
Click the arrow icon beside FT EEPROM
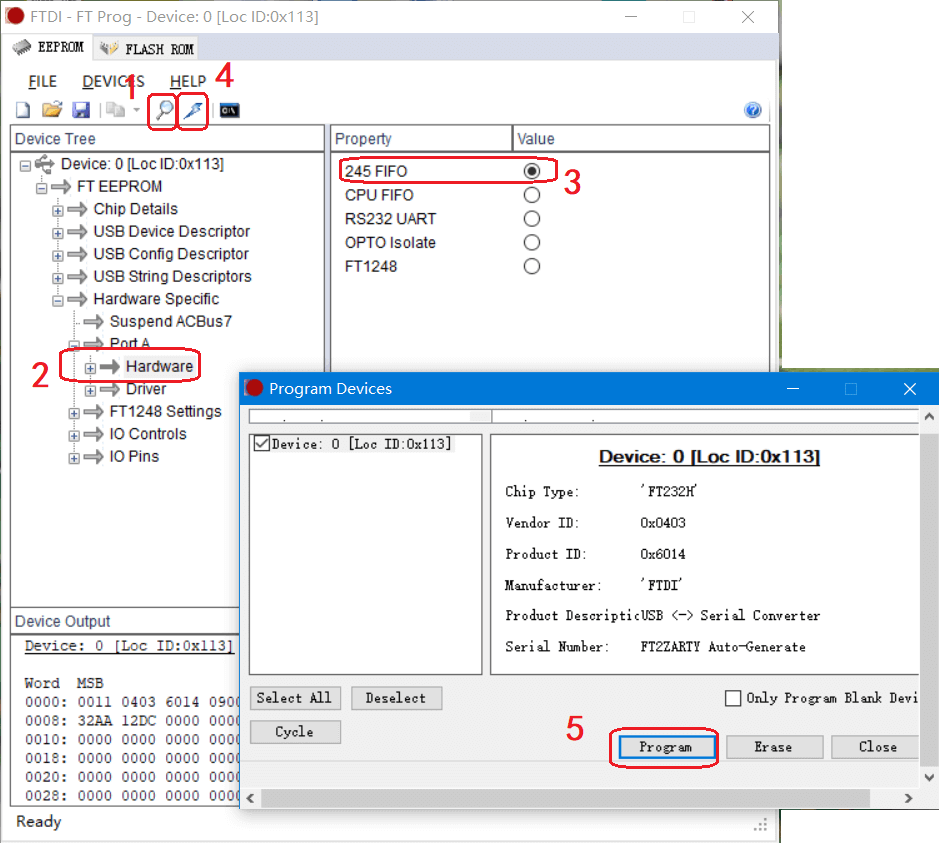click(61, 187)
